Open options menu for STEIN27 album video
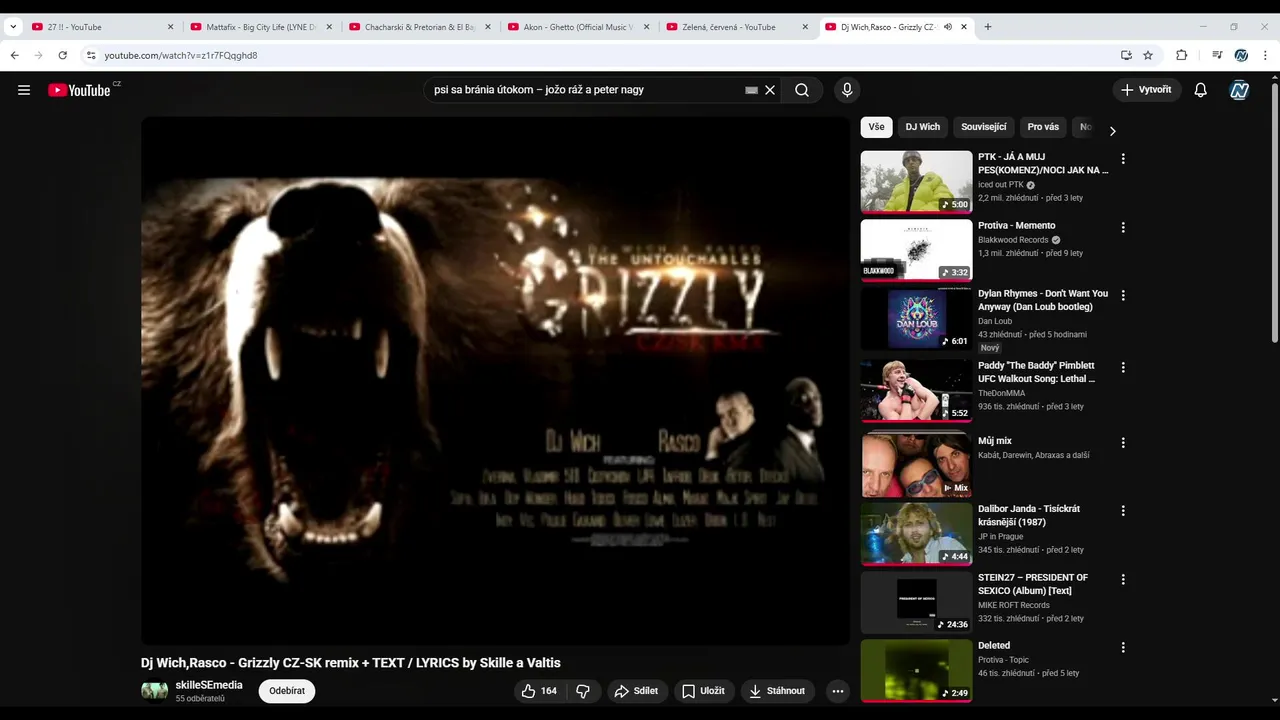This screenshot has height=720, width=1280. 1123,579
